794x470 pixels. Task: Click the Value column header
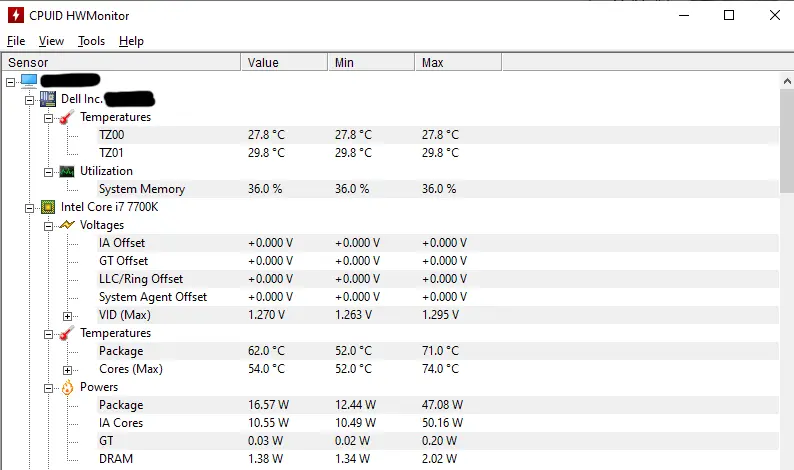click(x=285, y=62)
